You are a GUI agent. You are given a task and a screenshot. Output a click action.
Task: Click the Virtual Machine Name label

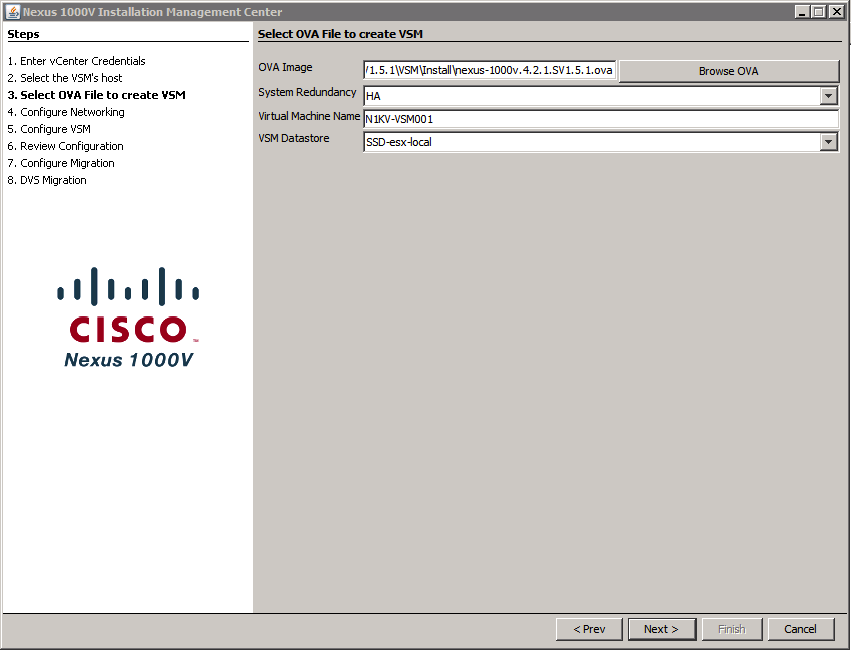click(309, 116)
